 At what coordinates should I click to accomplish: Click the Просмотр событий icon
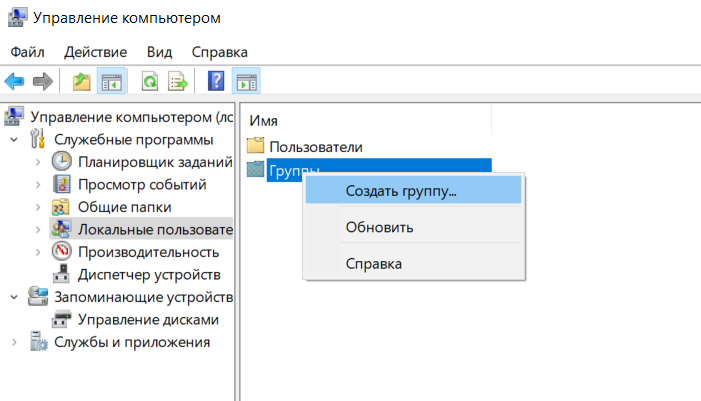point(61,184)
